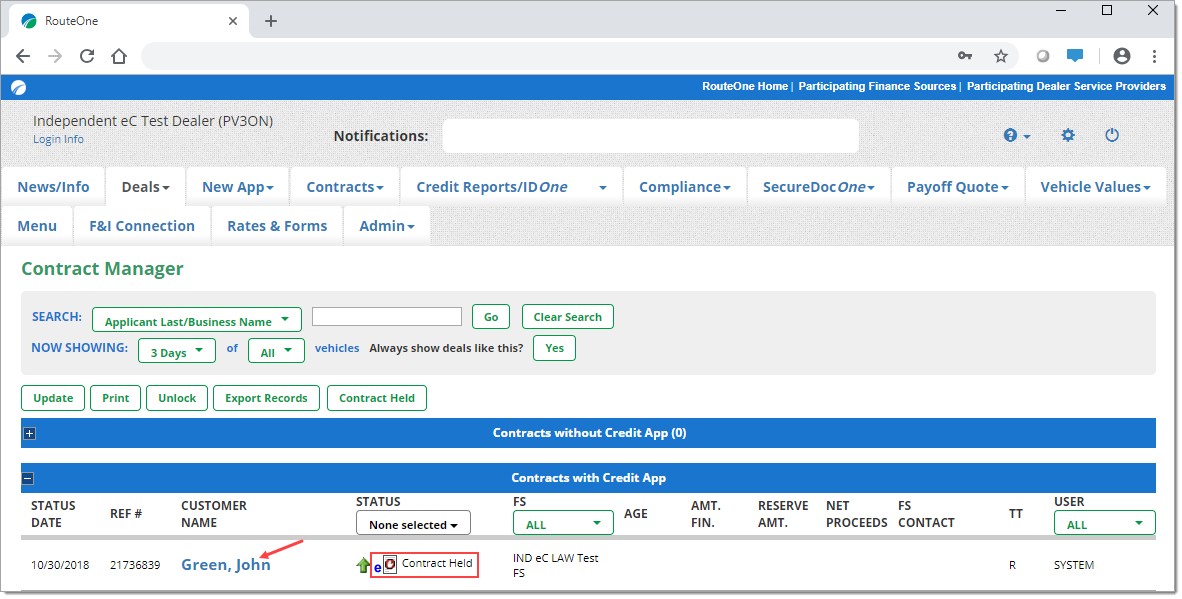Open the search-by Applicant Last/Business Name dropdown
This screenshot has width=1182, height=599.
197,319
